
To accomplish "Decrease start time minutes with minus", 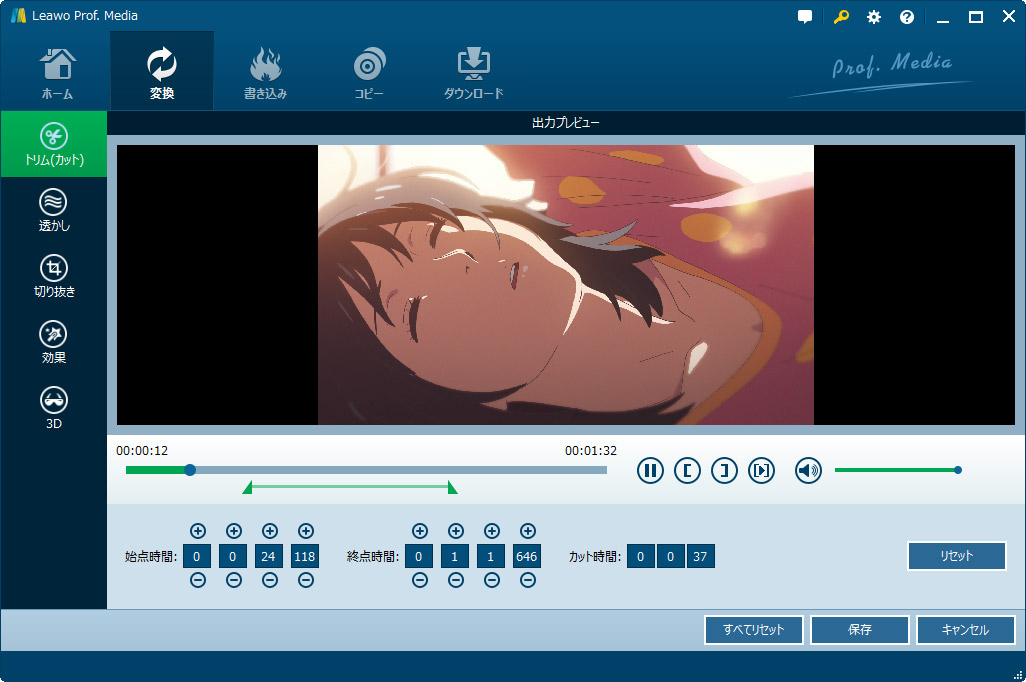I will [x=234, y=580].
